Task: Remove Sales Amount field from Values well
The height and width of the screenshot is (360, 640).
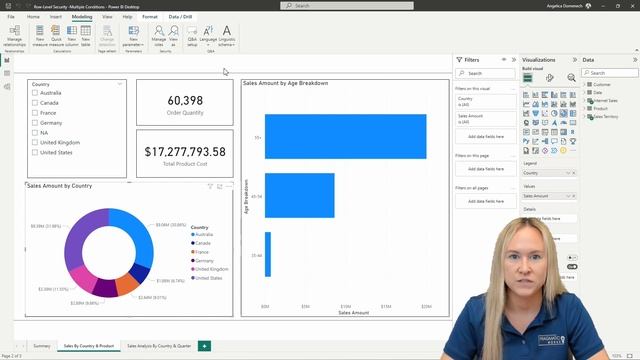Action: coord(573,196)
